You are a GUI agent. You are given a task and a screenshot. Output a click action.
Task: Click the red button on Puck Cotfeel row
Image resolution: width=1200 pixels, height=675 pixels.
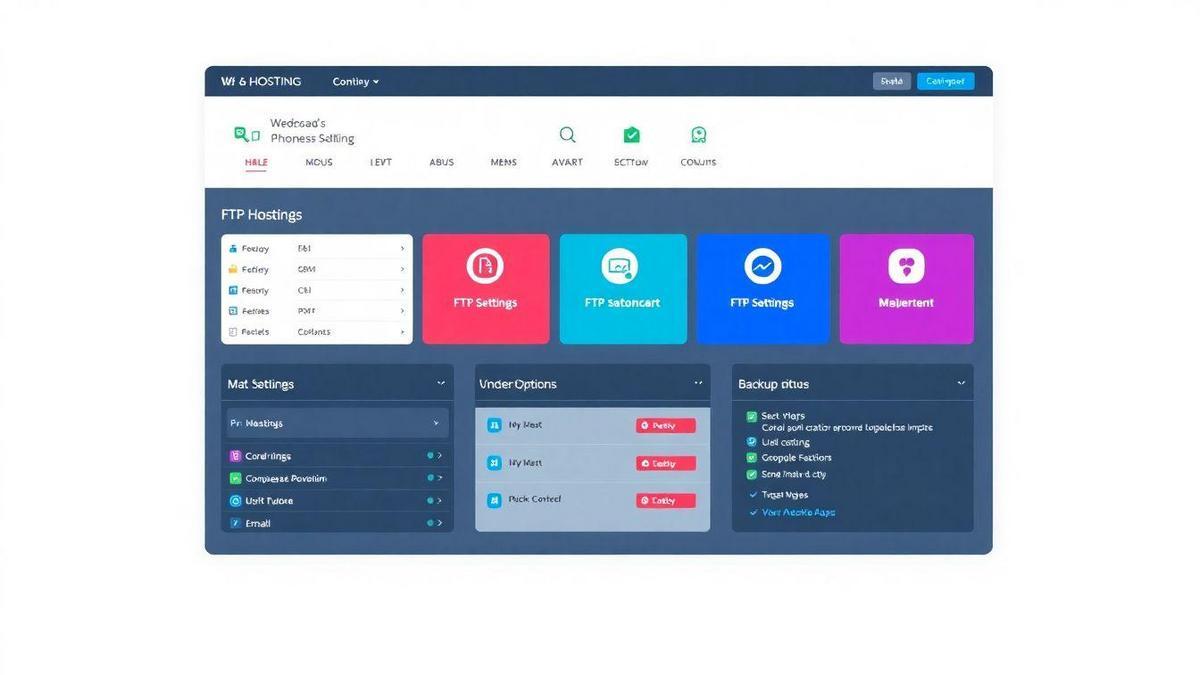[666, 501]
